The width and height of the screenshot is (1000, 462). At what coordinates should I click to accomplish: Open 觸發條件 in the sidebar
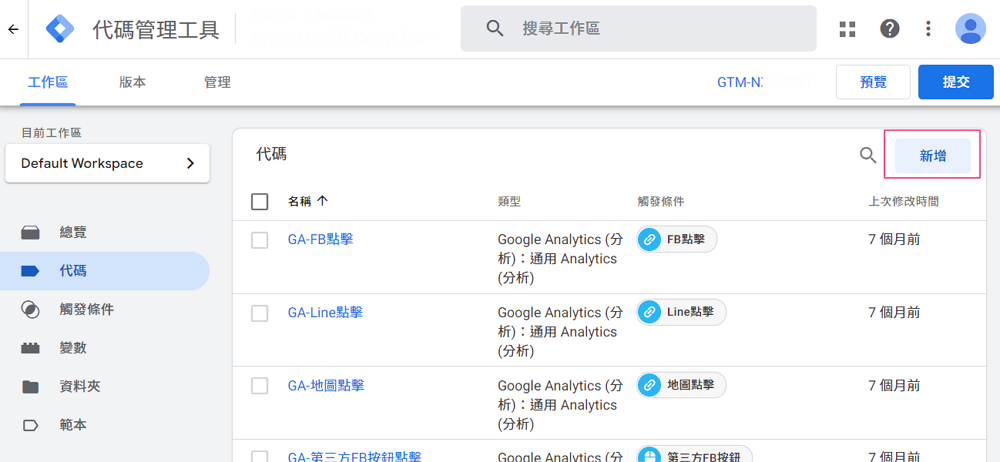105,309
